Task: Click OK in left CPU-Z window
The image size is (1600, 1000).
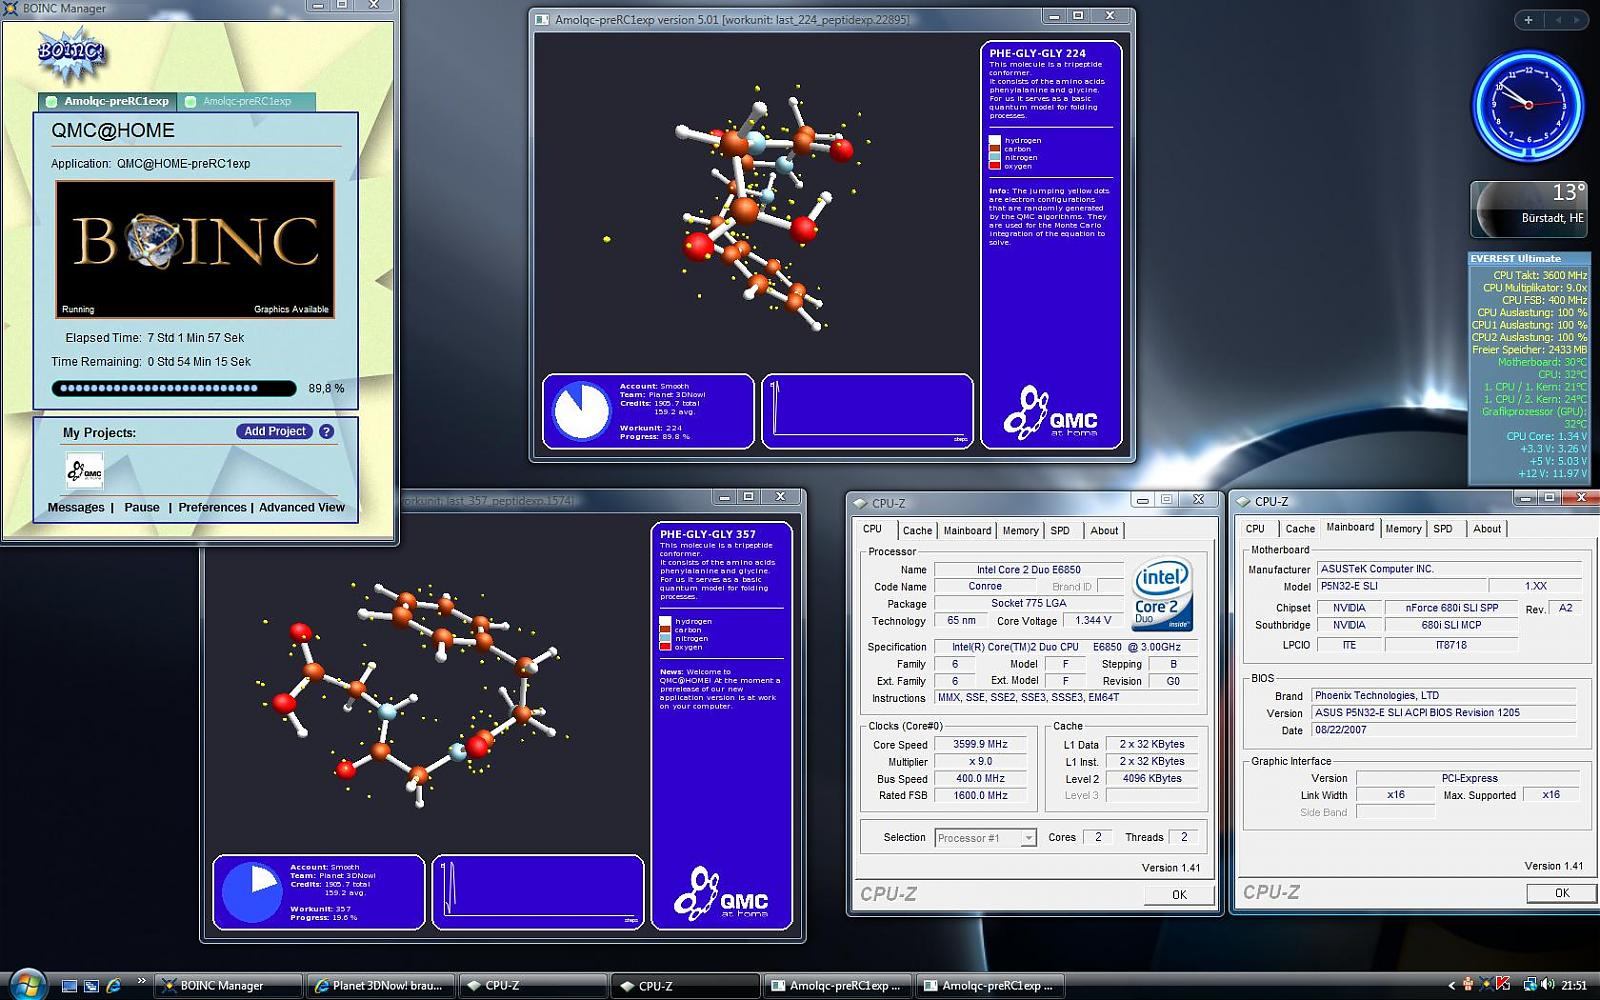Action: point(1179,895)
